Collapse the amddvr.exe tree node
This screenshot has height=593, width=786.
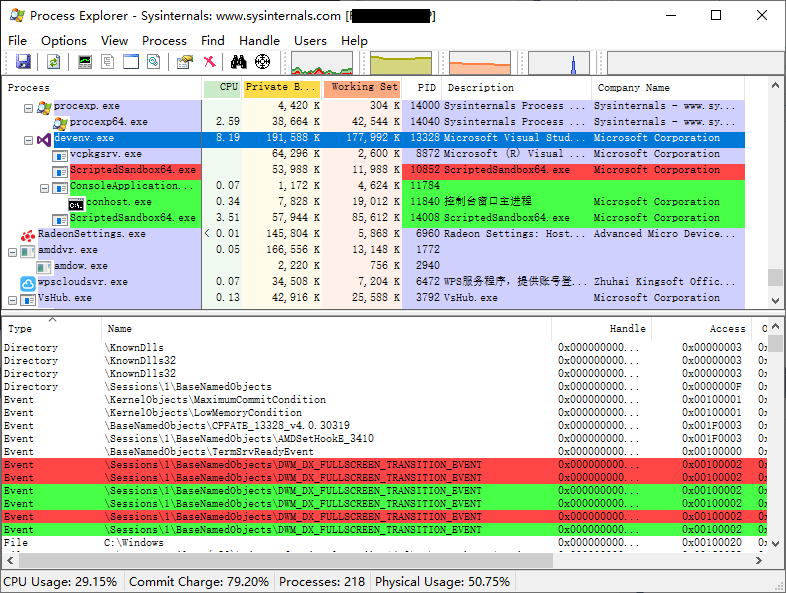tap(13, 253)
